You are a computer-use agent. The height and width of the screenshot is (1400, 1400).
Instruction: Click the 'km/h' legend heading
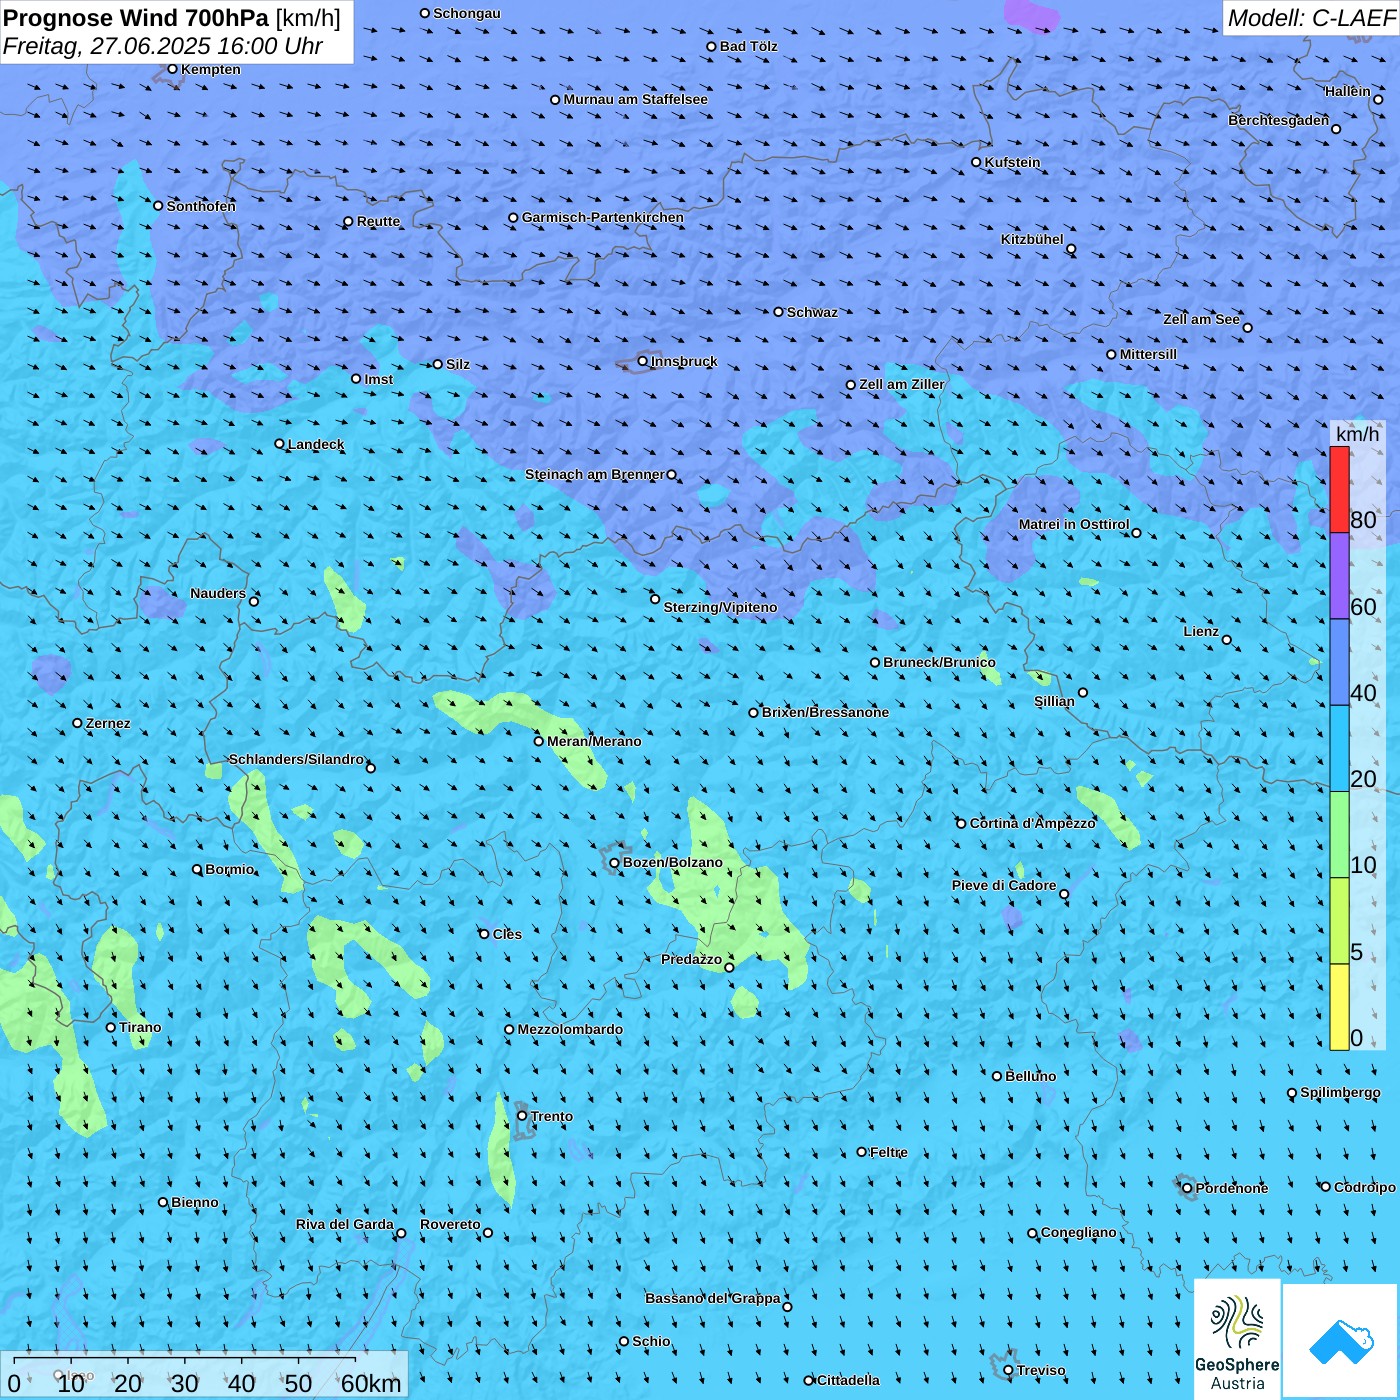click(x=1357, y=434)
